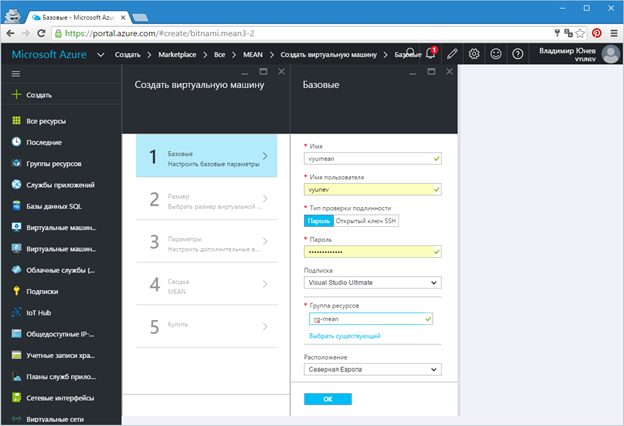Click the Имя пользователя field vyunev

pos(372,190)
